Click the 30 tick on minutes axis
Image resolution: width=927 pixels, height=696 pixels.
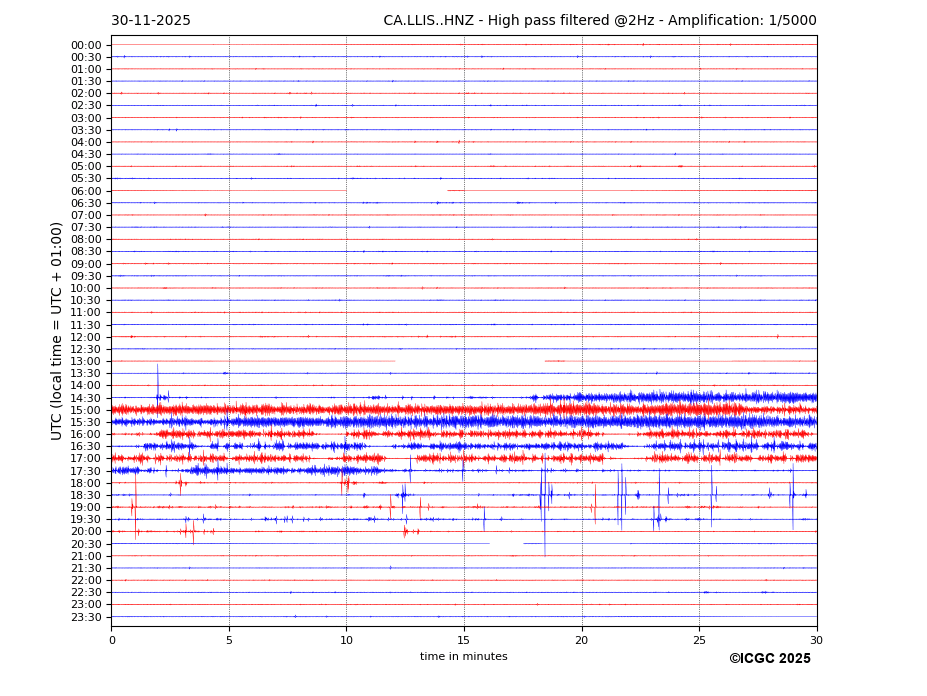pos(816,640)
